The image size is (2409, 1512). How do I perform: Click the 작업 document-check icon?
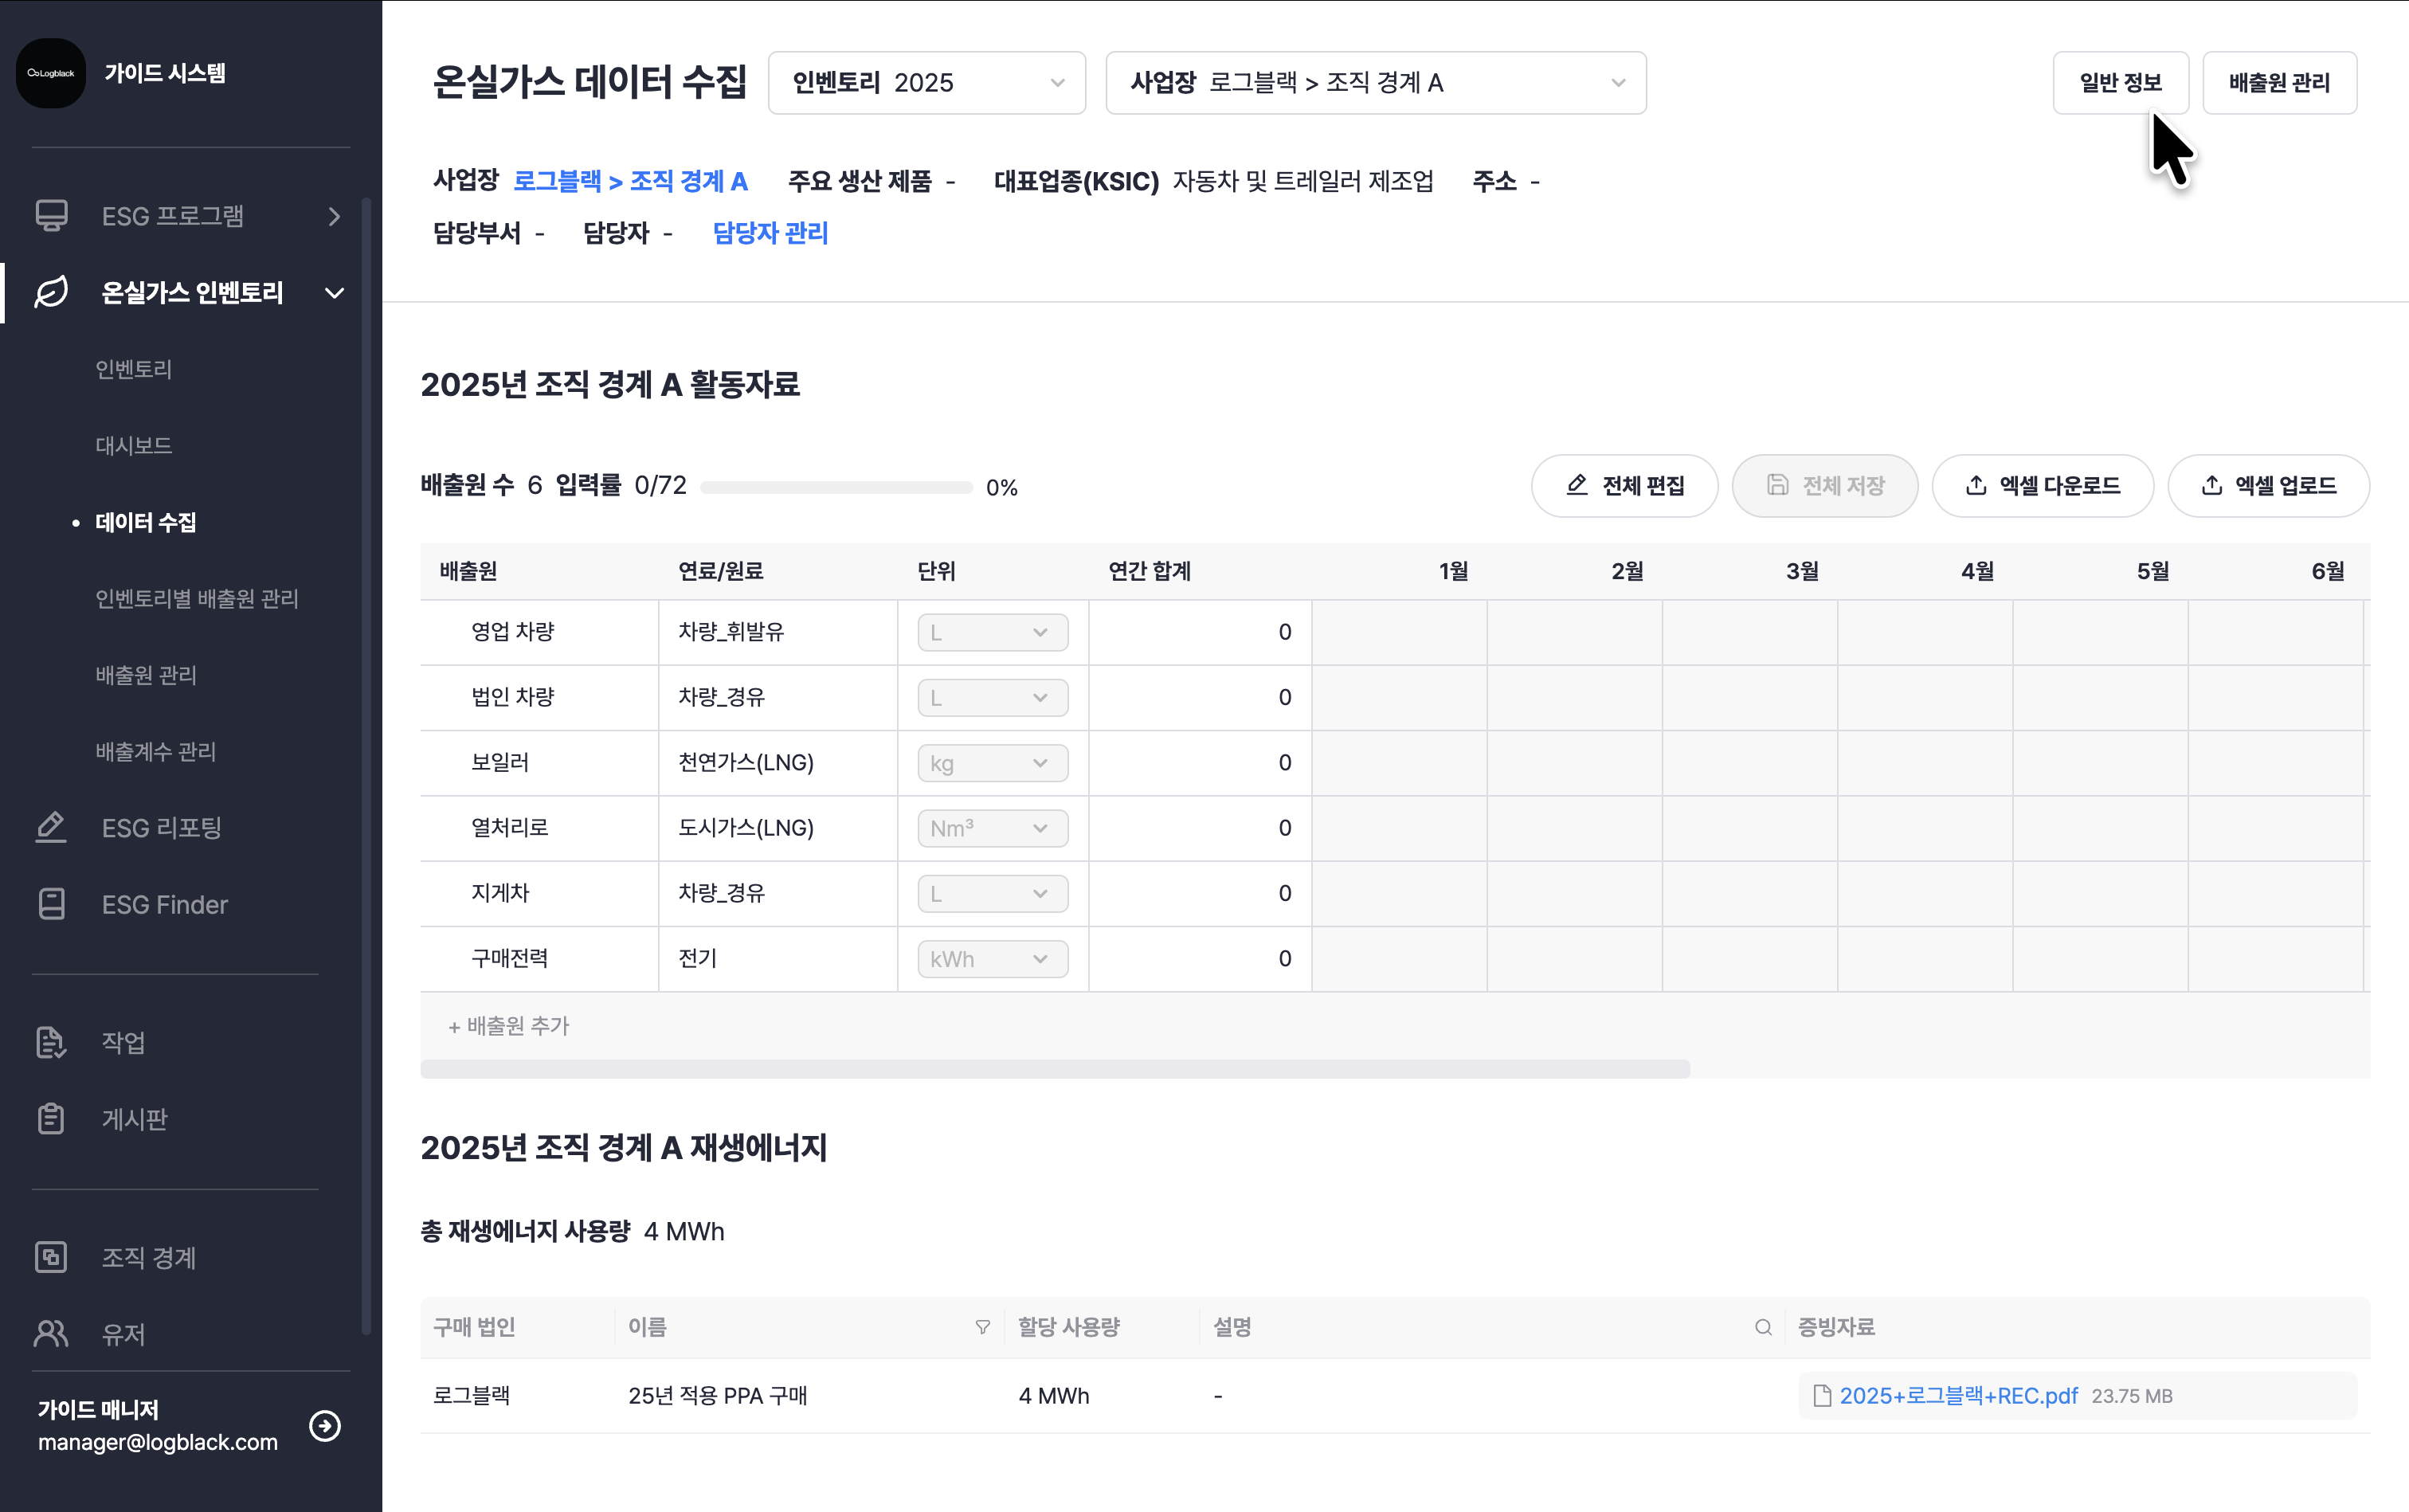(x=51, y=1042)
